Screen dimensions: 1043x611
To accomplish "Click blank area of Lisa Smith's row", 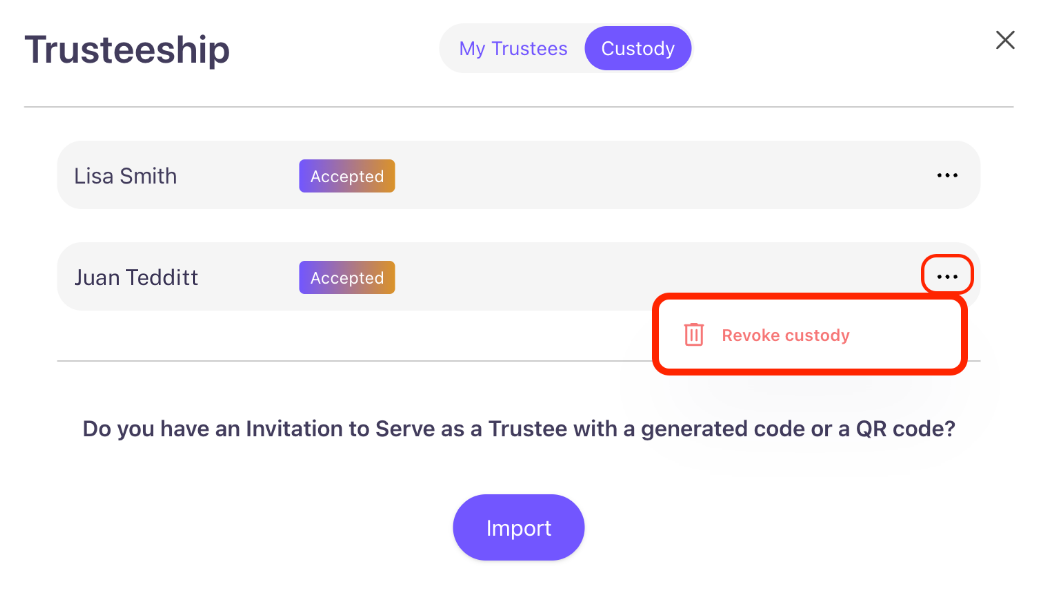I will 650,176.
